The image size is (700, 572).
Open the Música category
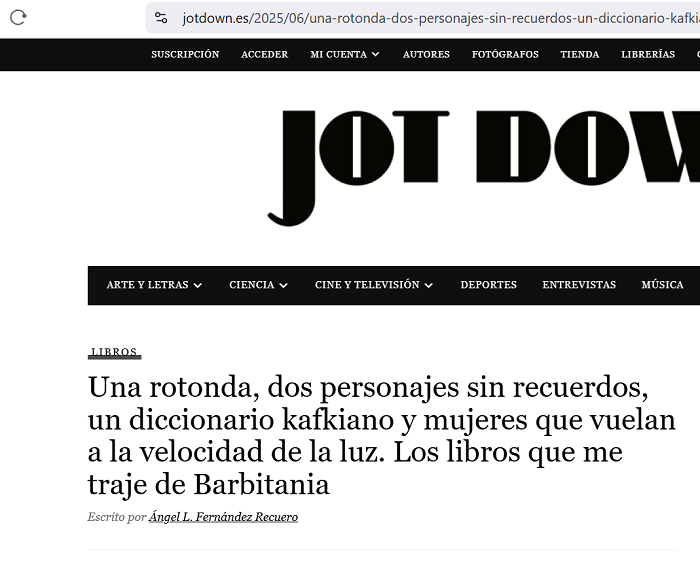[x=662, y=285]
